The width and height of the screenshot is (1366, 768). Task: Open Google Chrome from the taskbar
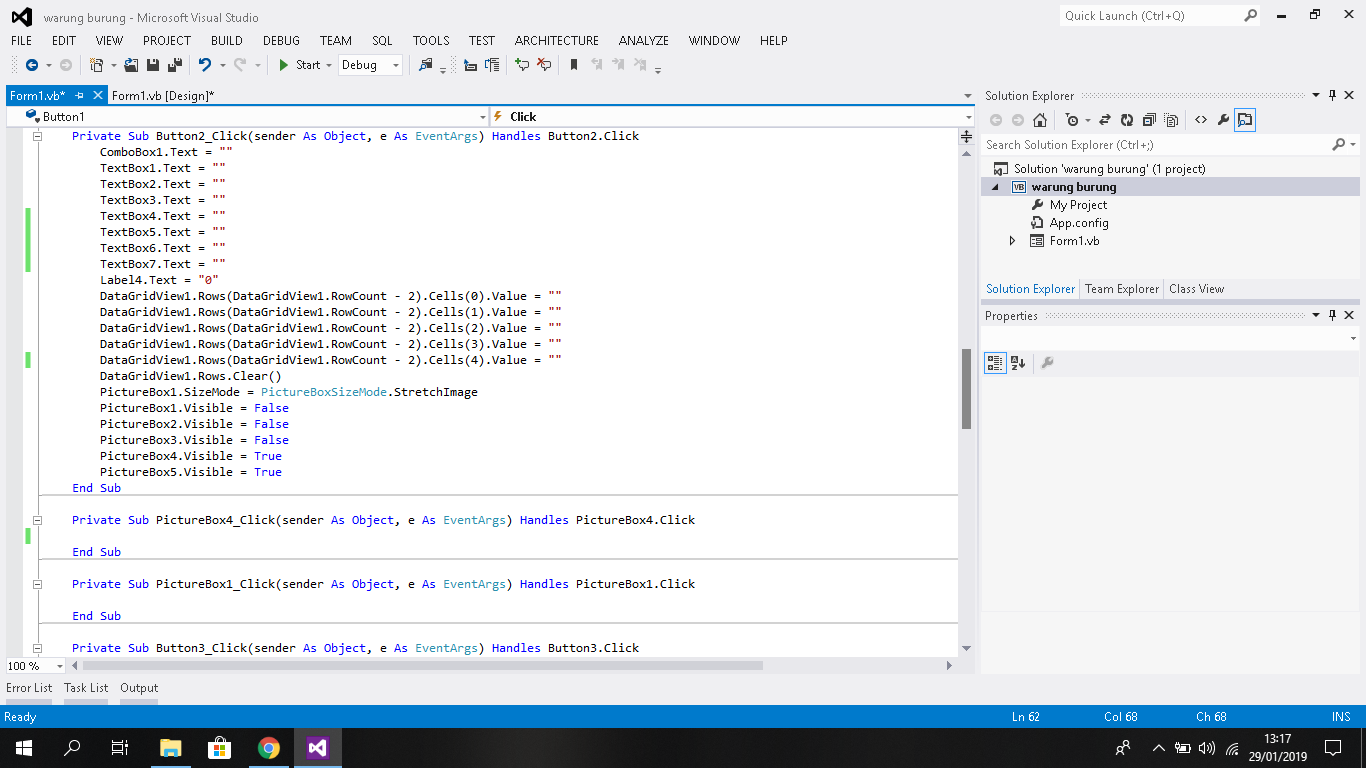[x=269, y=747]
